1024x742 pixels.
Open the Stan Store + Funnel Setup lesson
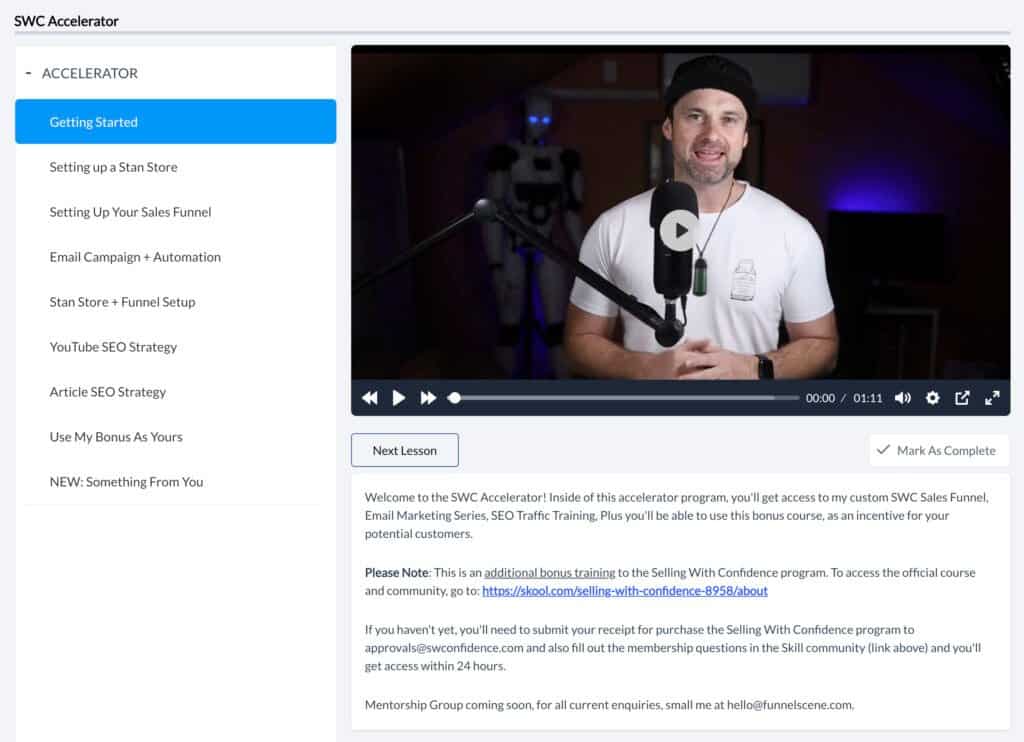(x=176, y=302)
